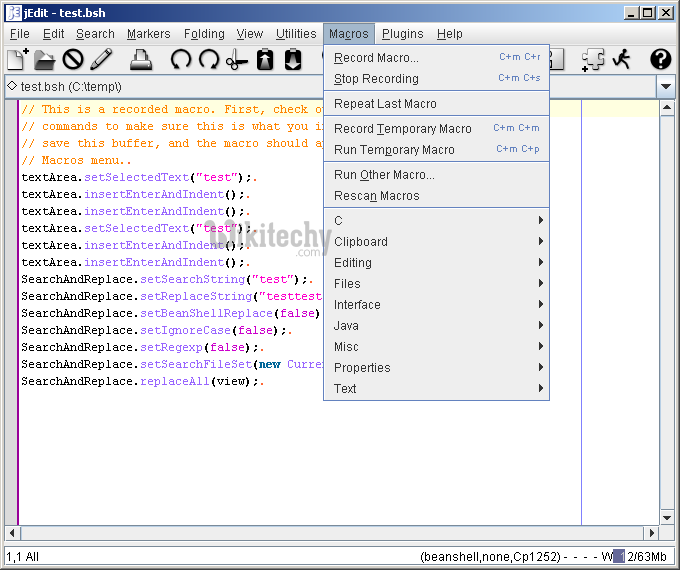Viewport: 680px width, 570px height.
Task: Select Rescan Macros entry
Action: pos(437,196)
